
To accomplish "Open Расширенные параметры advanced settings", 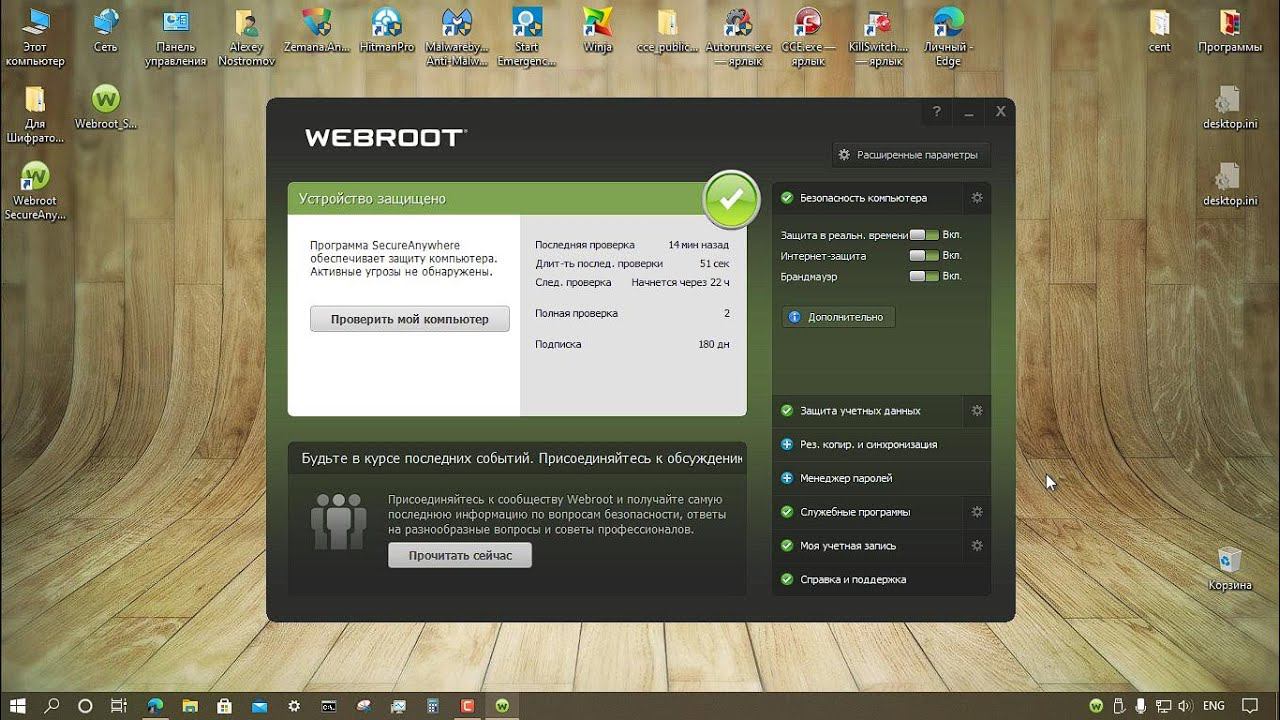I will [911, 155].
